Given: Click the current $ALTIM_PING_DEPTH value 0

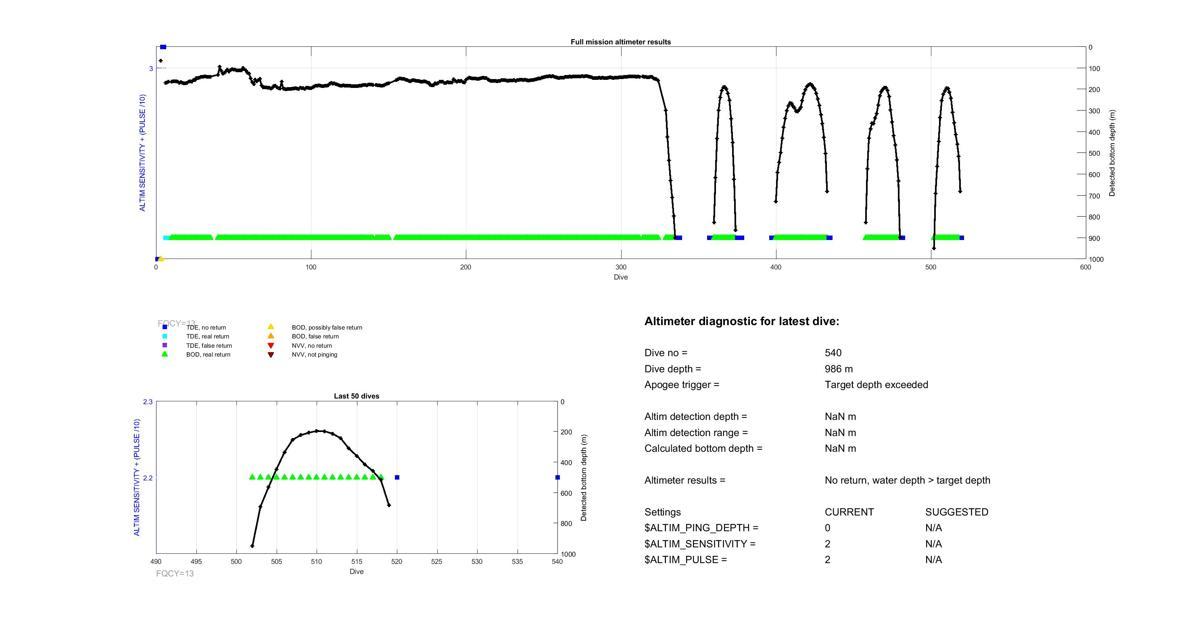Looking at the screenshot, I should [x=828, y=528].
